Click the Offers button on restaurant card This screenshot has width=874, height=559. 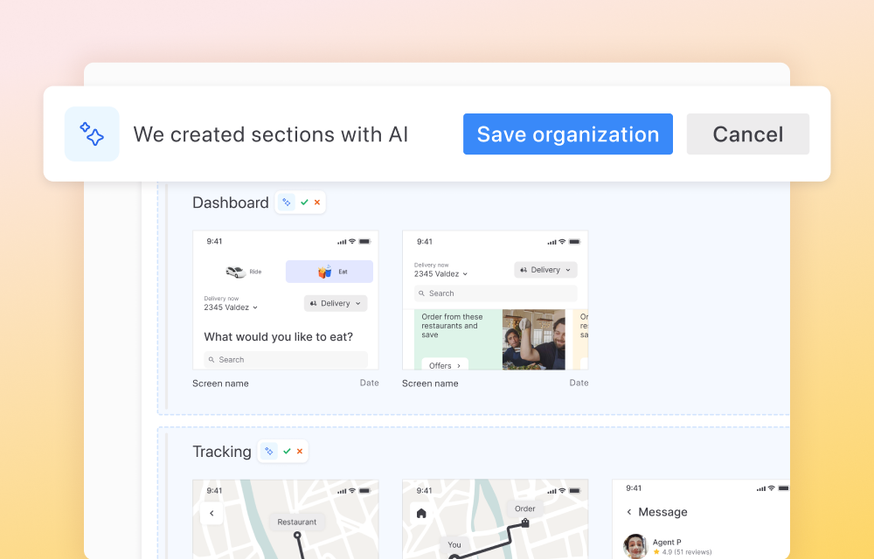[445, 366]
